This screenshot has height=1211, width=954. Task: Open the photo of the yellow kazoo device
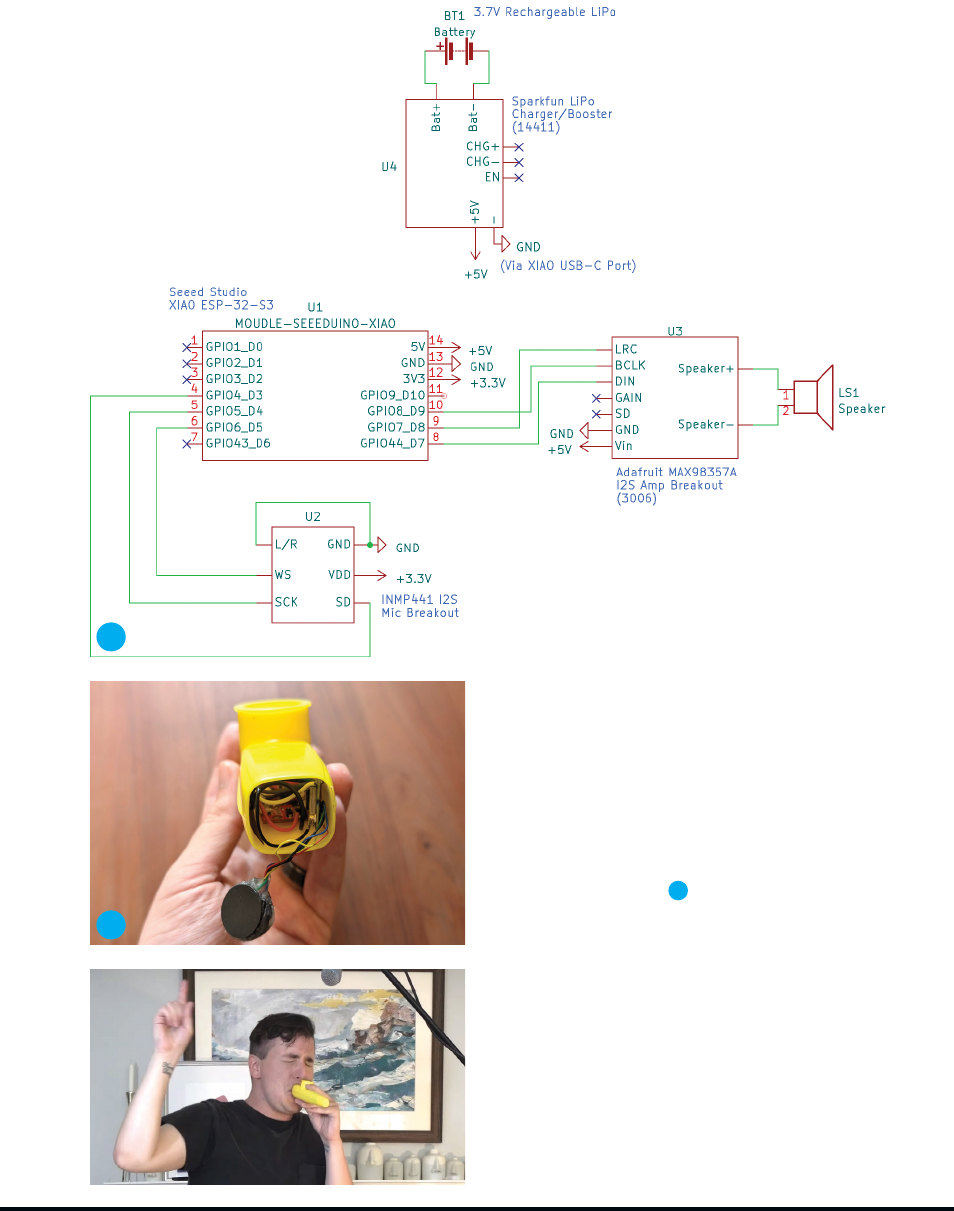278,813
